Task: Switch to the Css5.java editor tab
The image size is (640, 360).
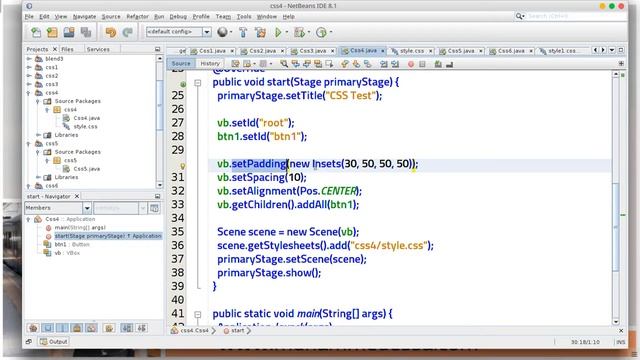Action: (x=460, y=51)
